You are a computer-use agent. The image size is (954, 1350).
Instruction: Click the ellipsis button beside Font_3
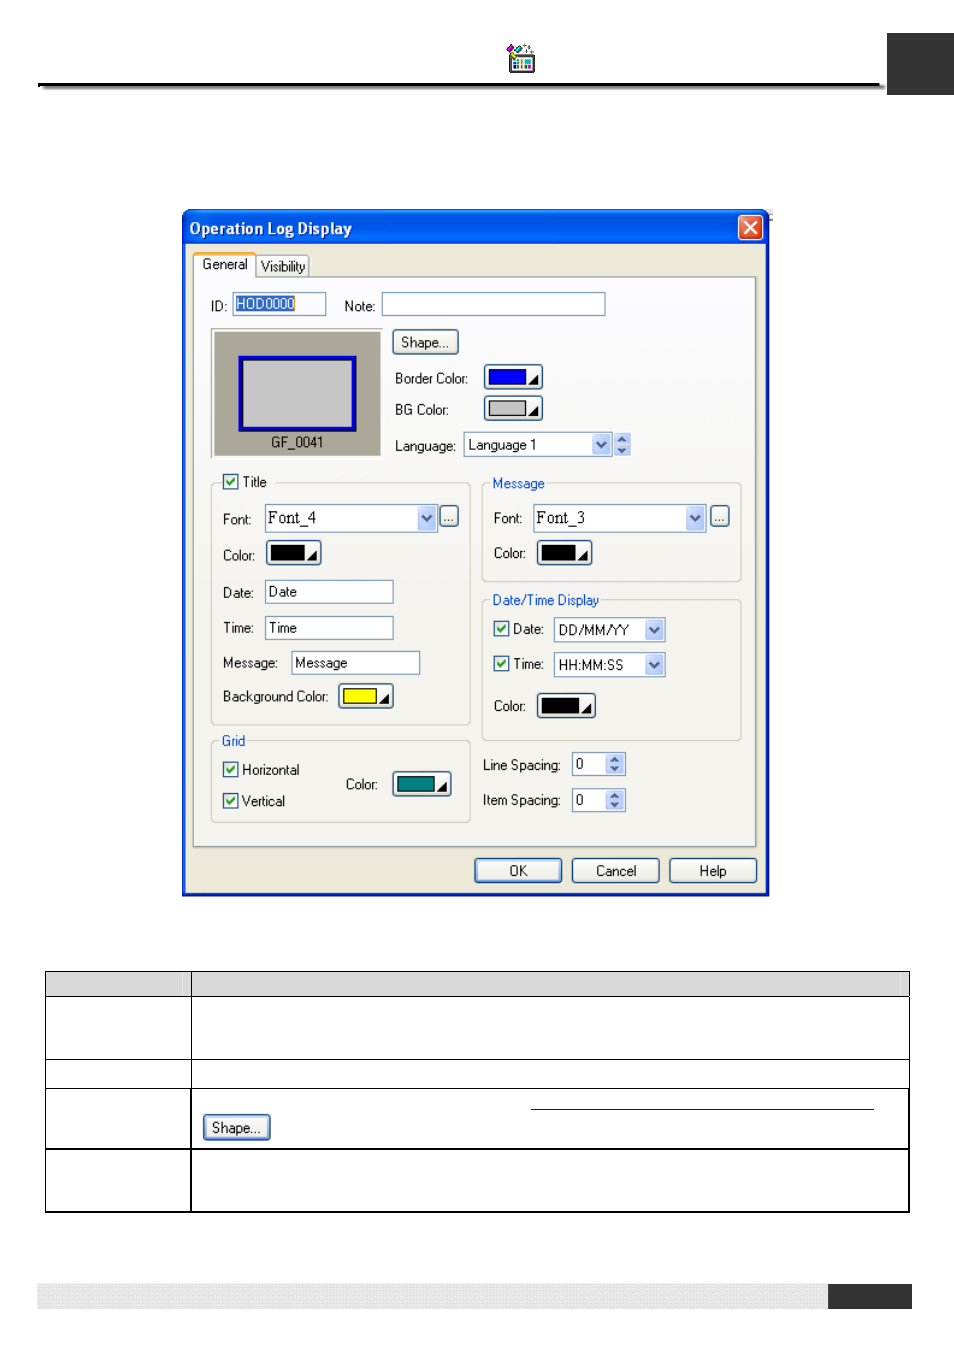(720, 517)
